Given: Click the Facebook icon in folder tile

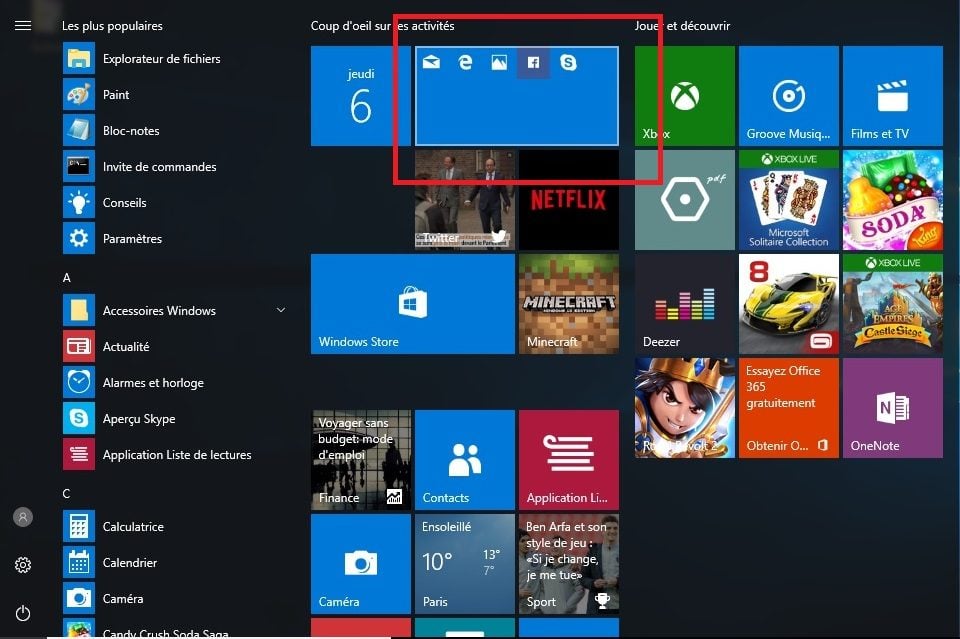Looking at the screenshot, I should click(x=533, y=63).
